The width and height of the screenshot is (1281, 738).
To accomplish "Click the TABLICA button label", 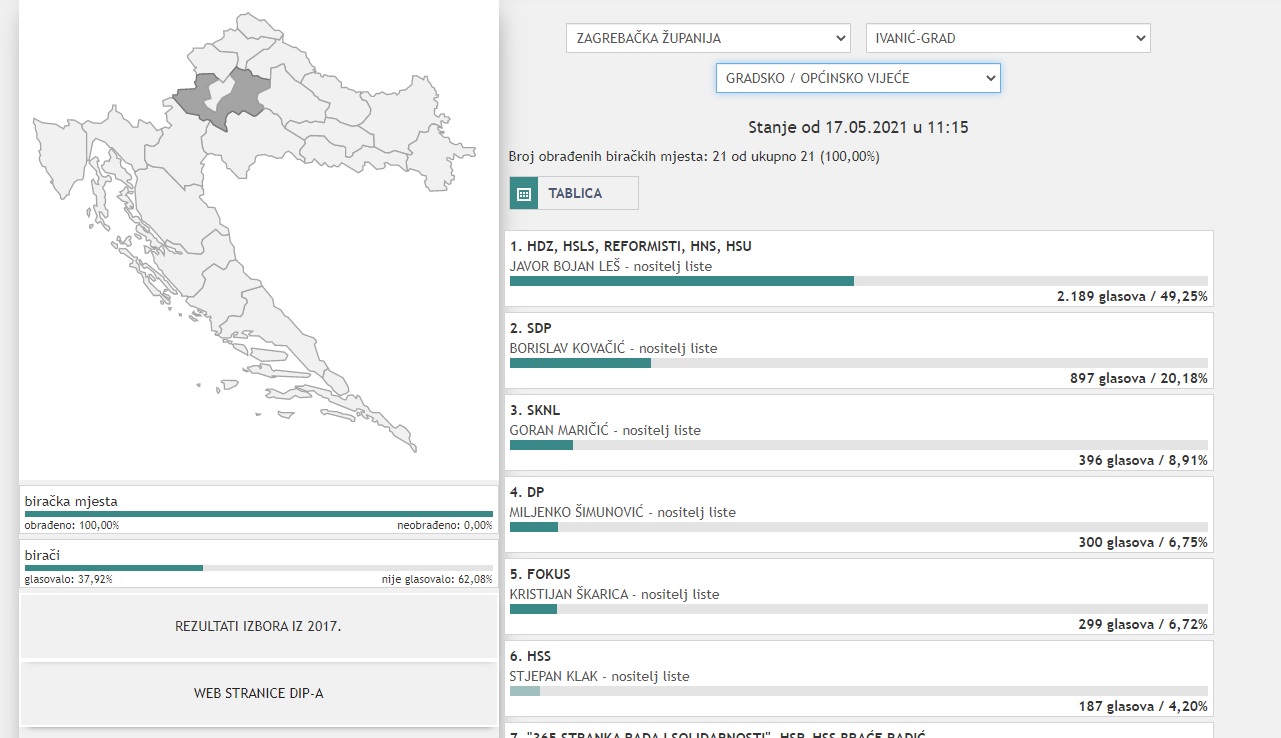I will (575, 194).
